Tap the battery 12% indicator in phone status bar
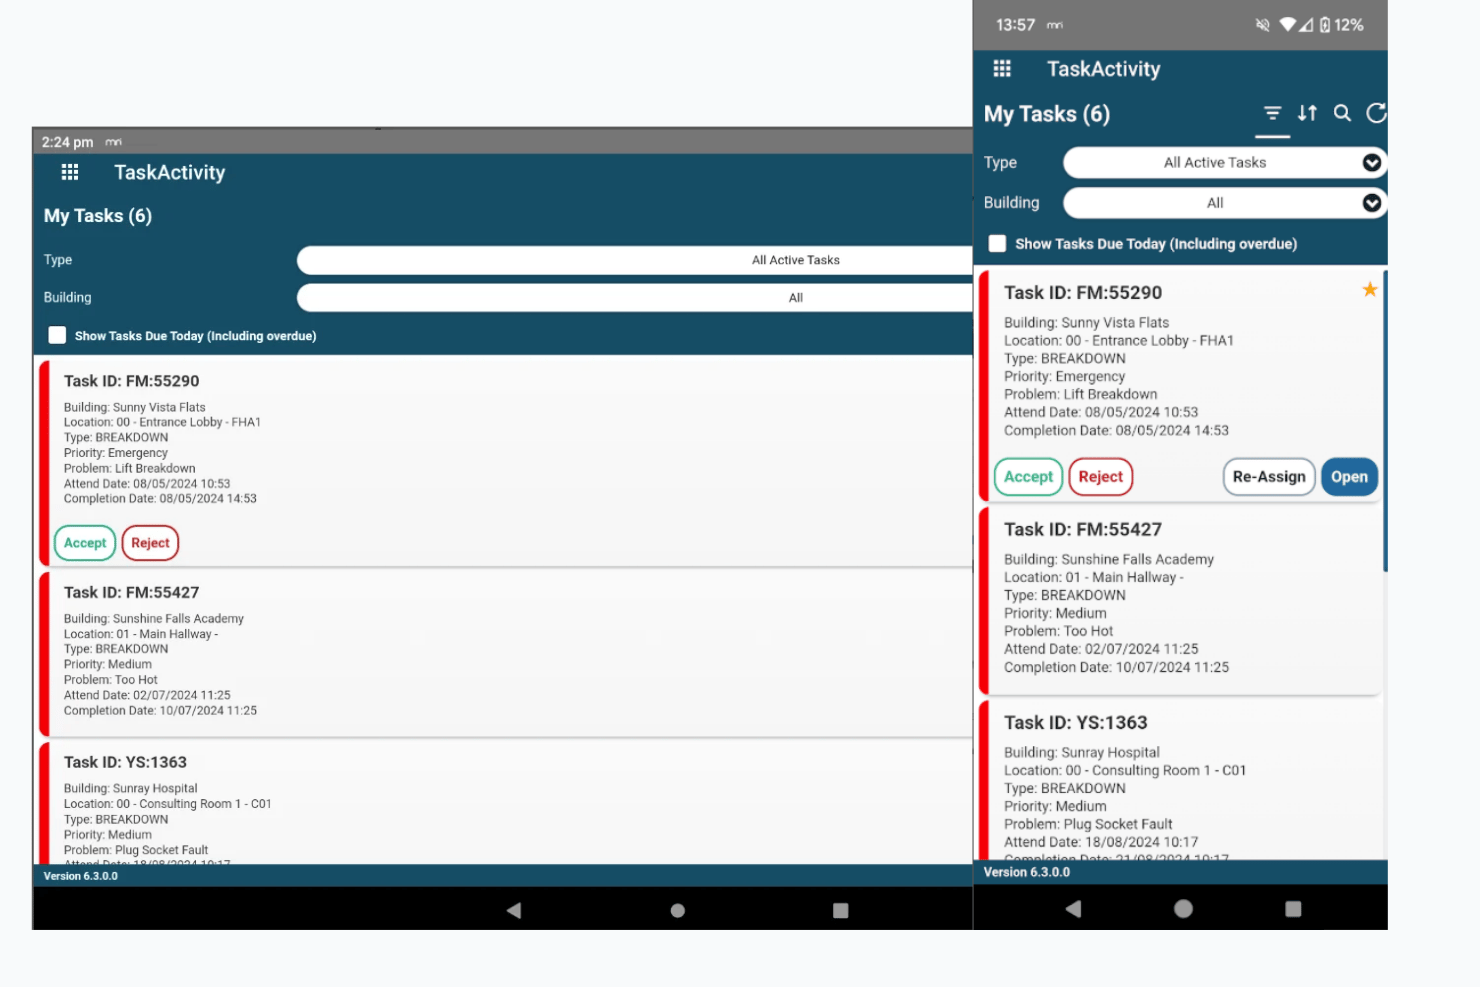This screenshot has height=987, width=1480. pos(1342,25)
